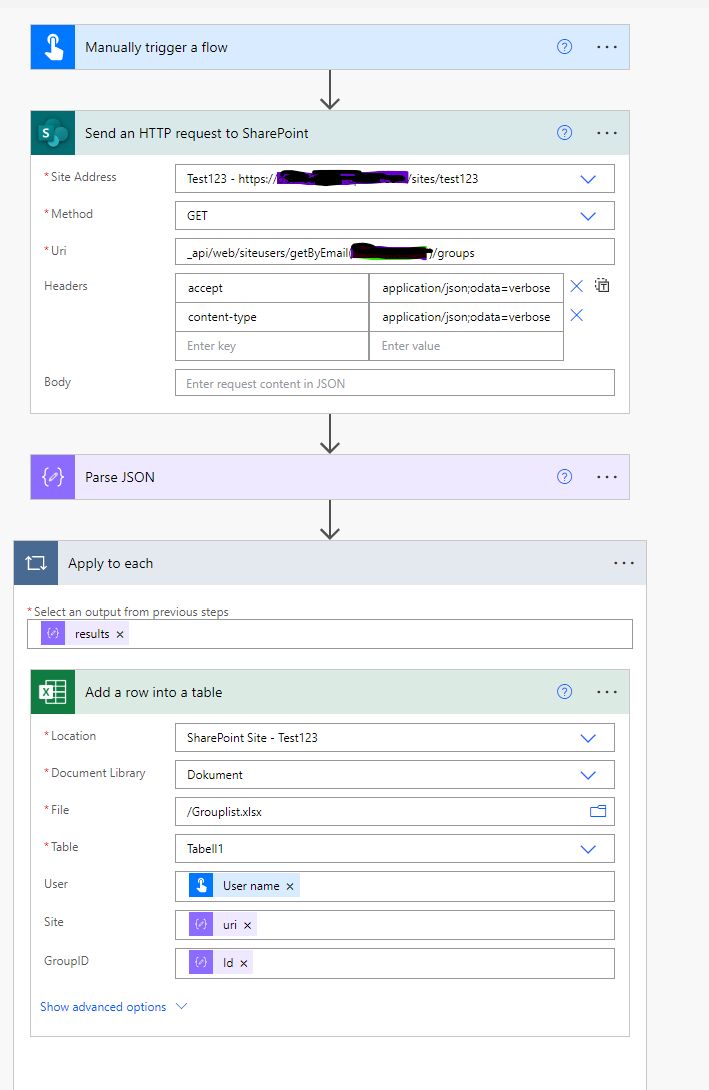
Task: Select the results dynamic content token
Action: pos(84,634)
